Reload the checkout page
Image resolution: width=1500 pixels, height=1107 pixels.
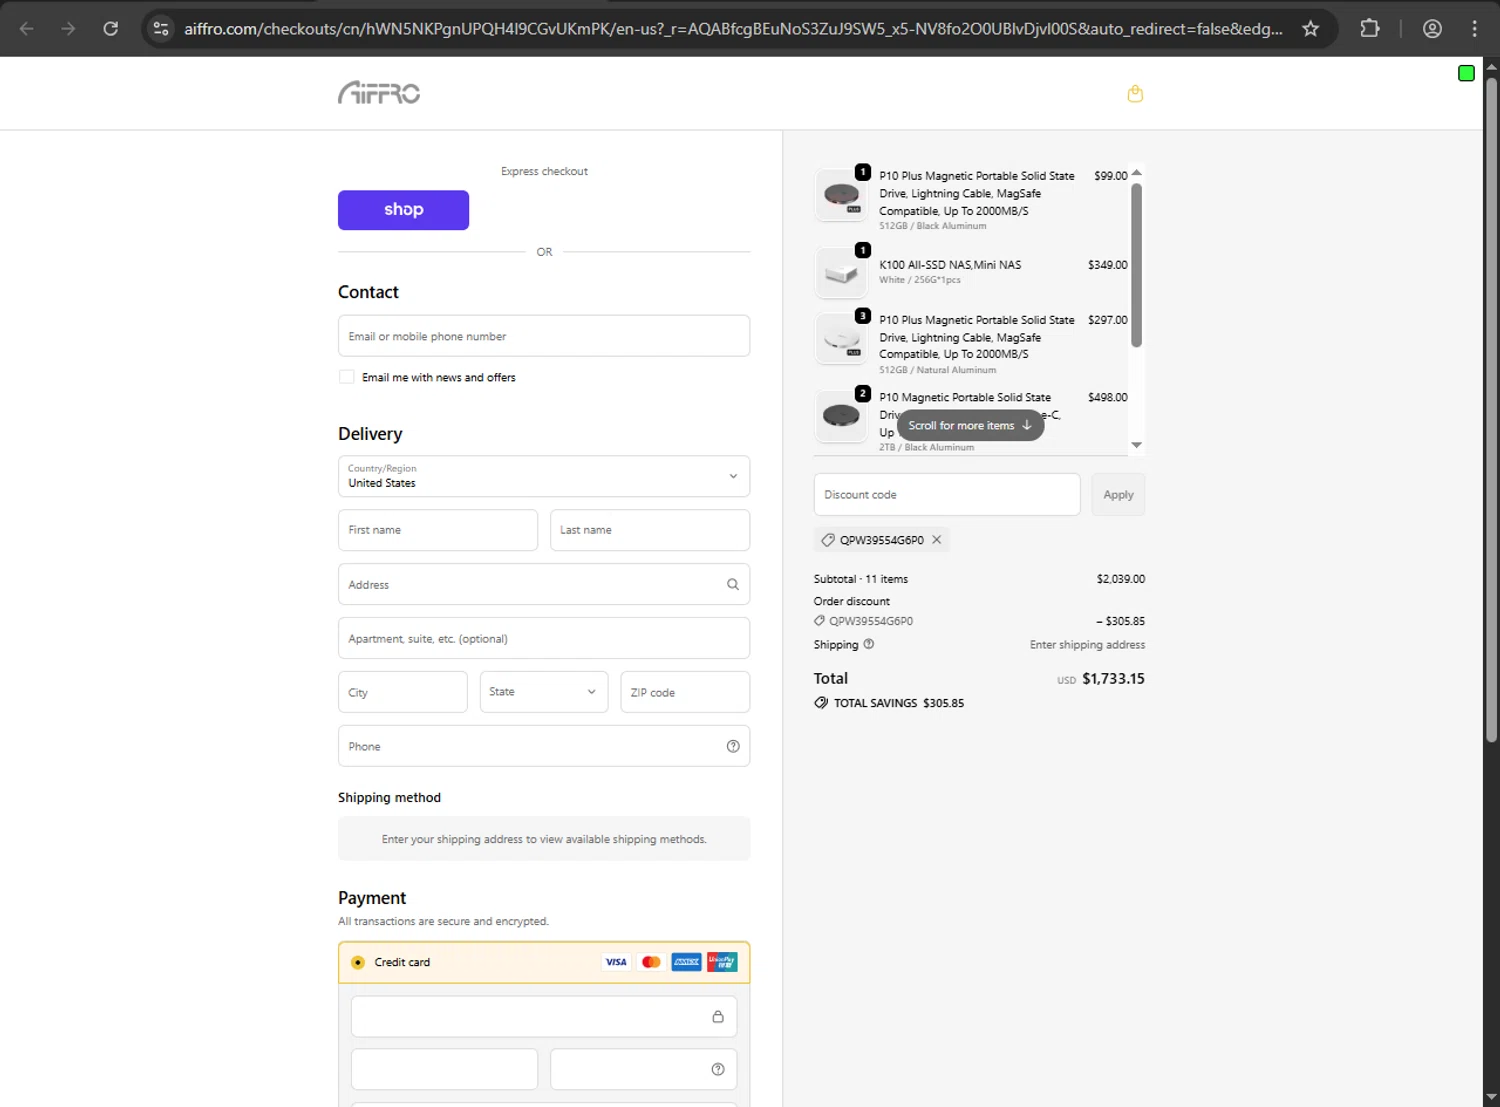tap(111, 29)
